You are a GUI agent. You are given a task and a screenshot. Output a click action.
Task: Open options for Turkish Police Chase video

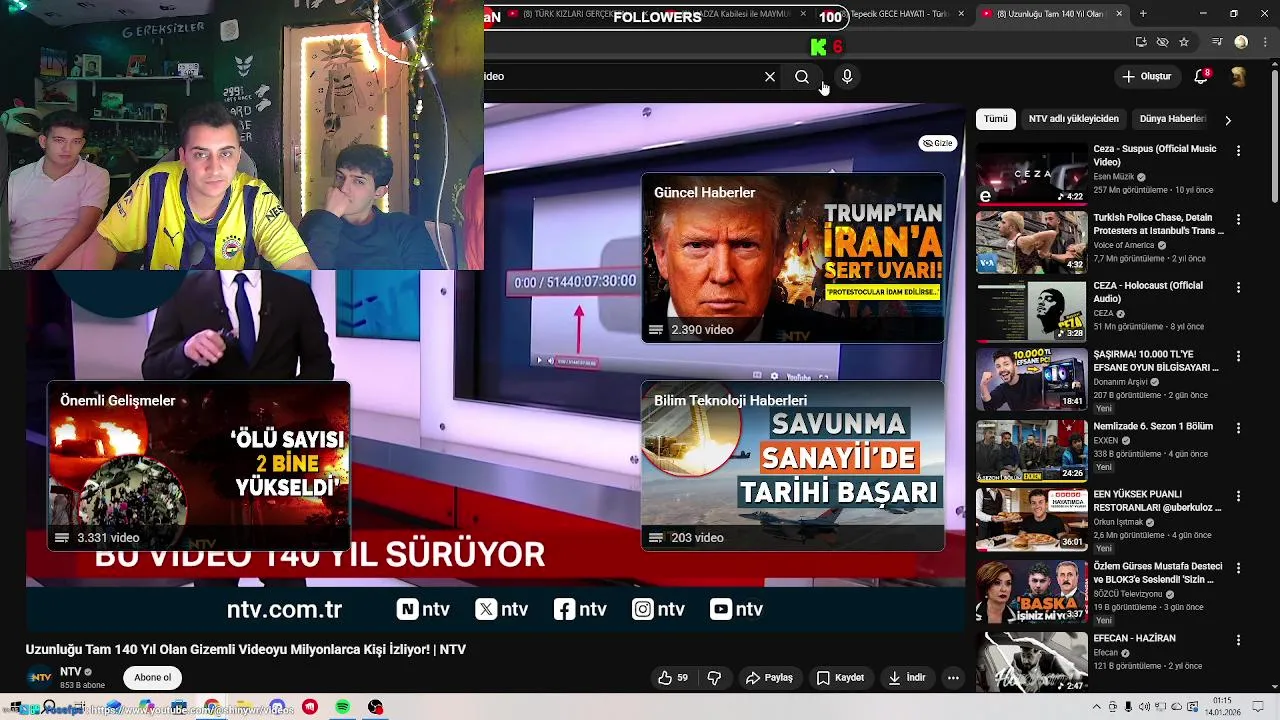[x=1238, y=219]
